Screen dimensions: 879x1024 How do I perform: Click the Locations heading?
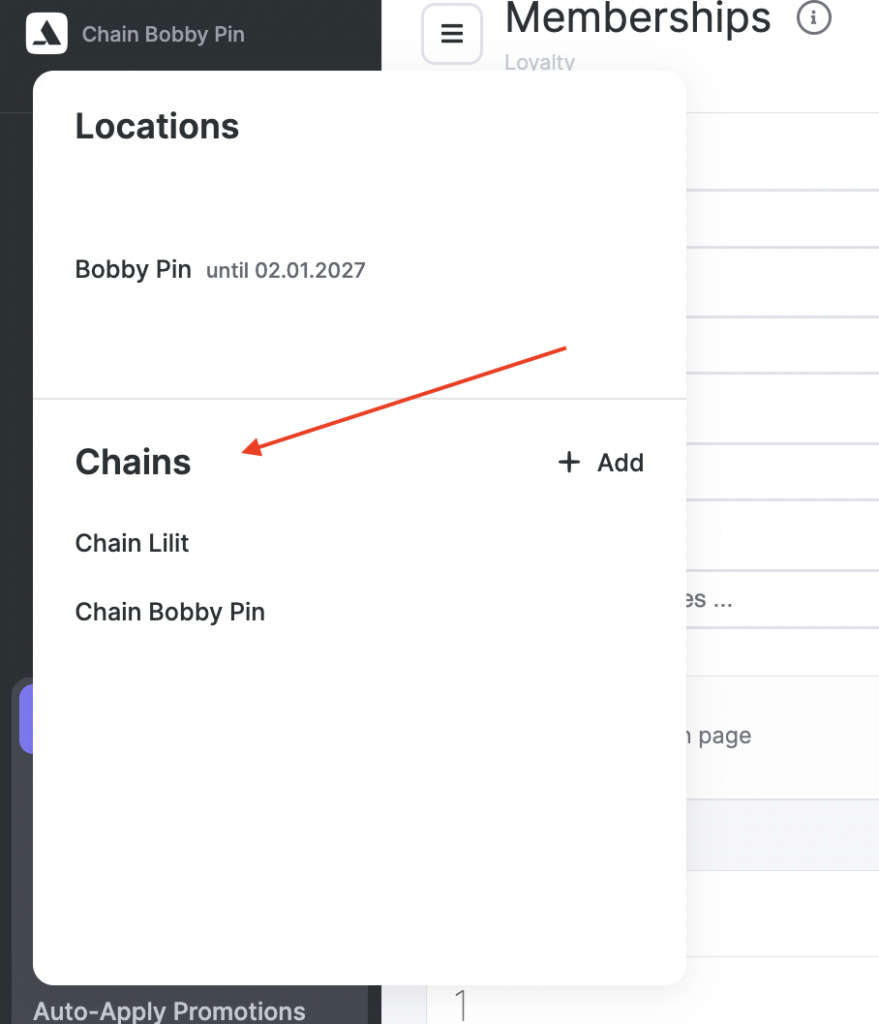point(157,127)
